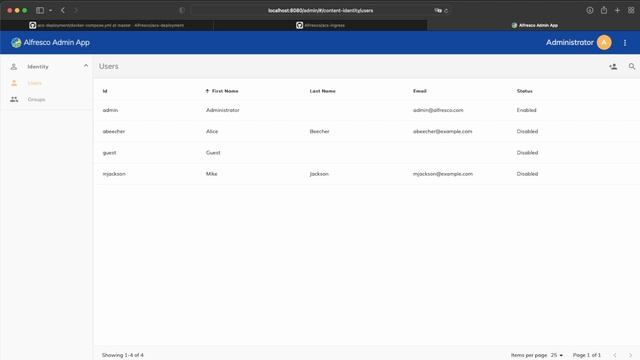Sort by the Last Name column header
Image resolution: width=640 pixels, height=360 pixels.
pos(322,91)
